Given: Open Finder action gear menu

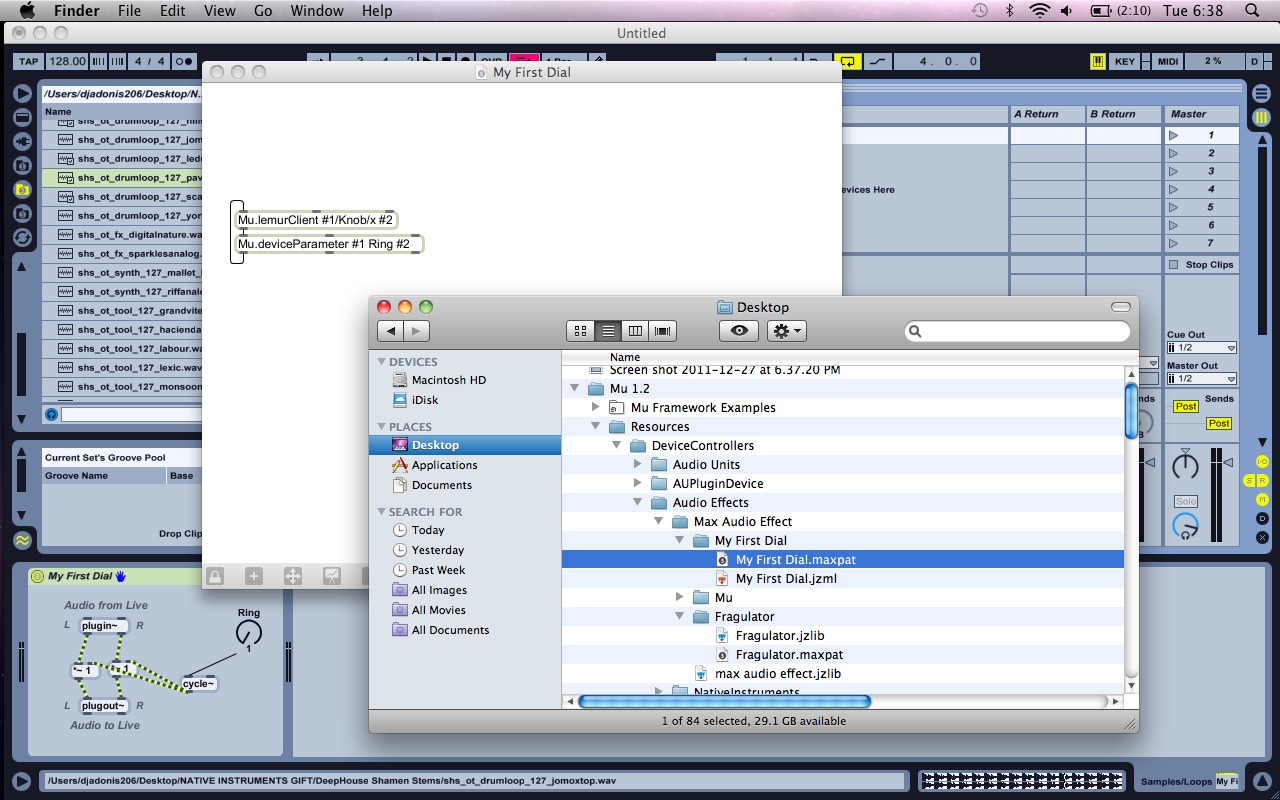Looking at the screenshot, I should (x=786, y=331).
